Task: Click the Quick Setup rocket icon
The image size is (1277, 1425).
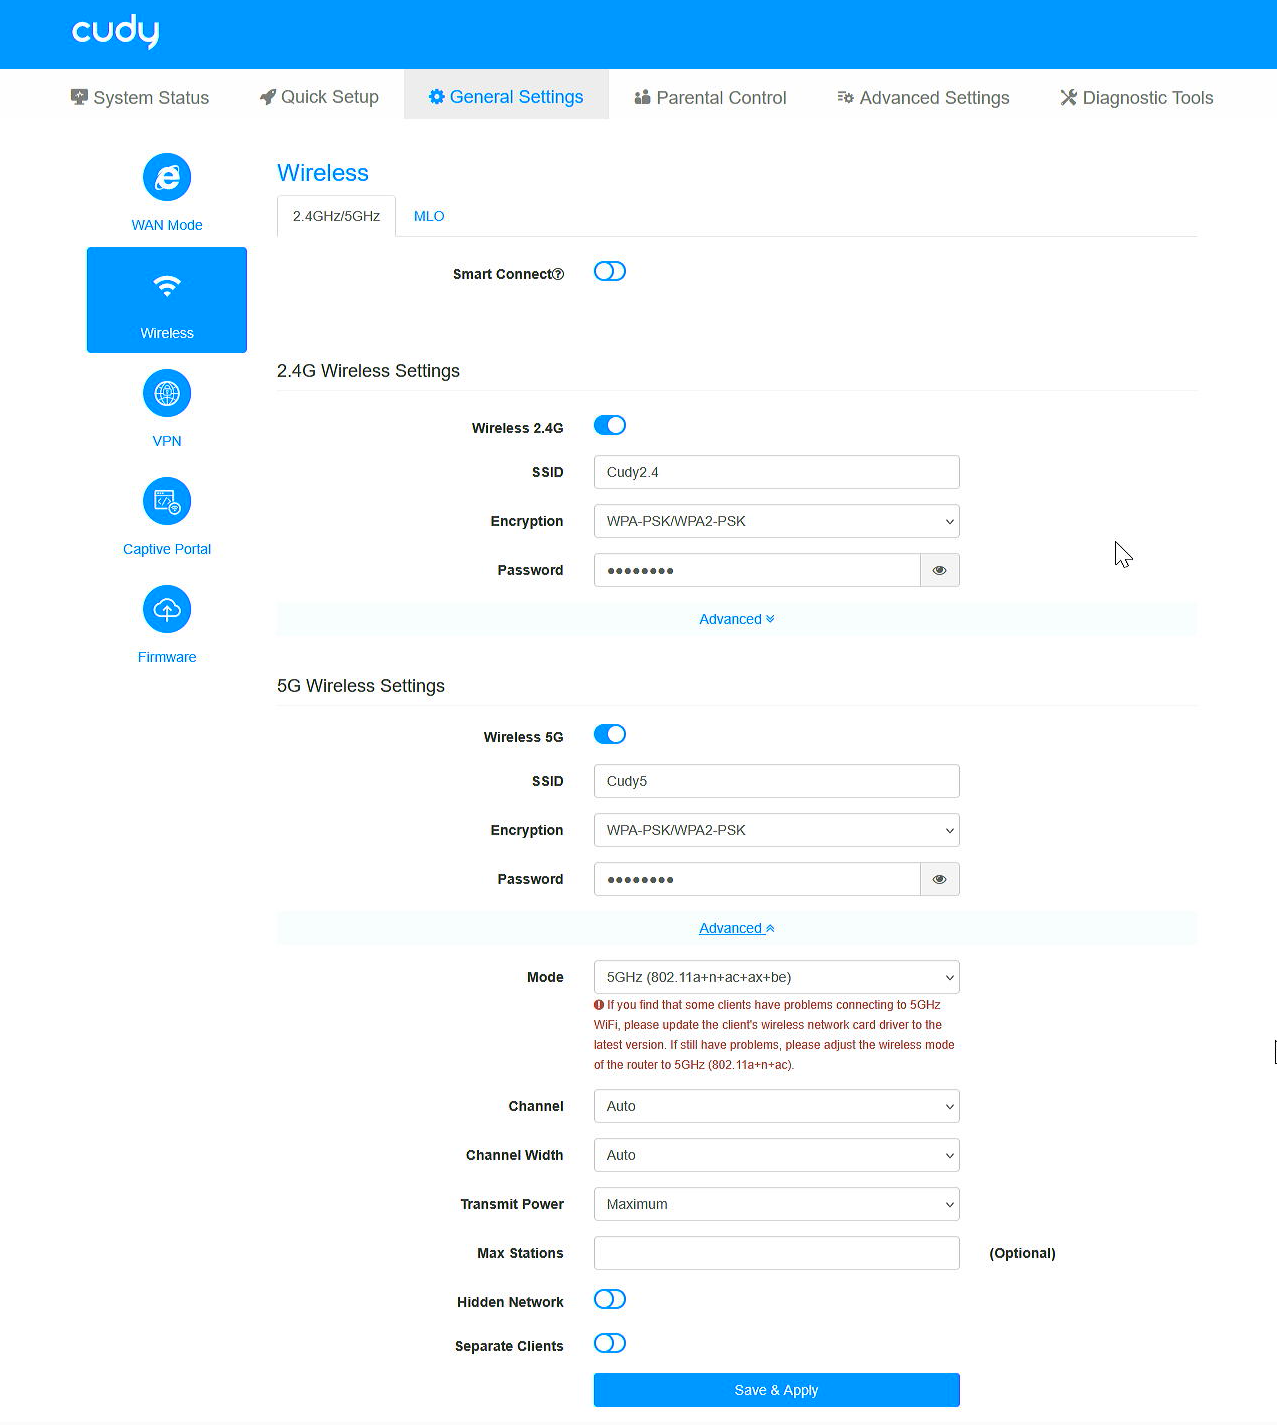Action: click(x=267, y=97)
